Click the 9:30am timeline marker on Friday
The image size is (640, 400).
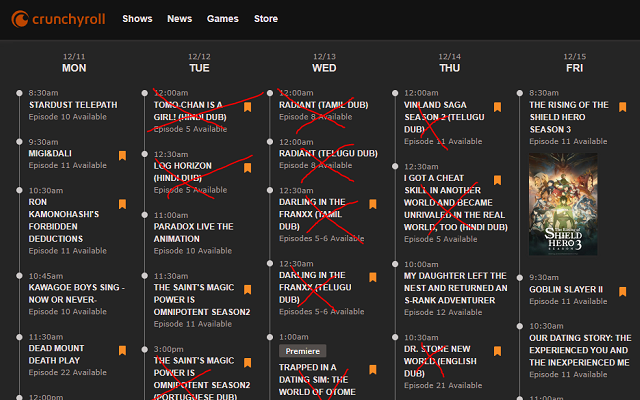pos(520,278)
